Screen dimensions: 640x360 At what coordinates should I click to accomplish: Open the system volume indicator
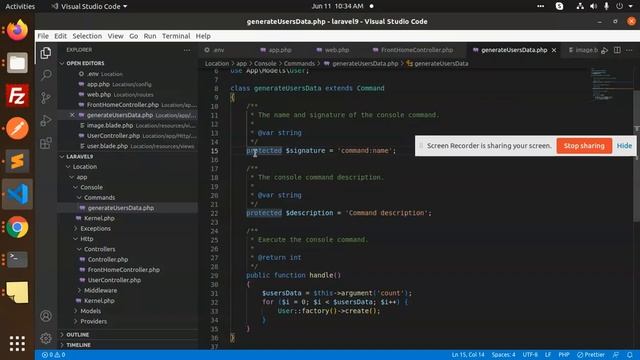[x=593, y=6]
